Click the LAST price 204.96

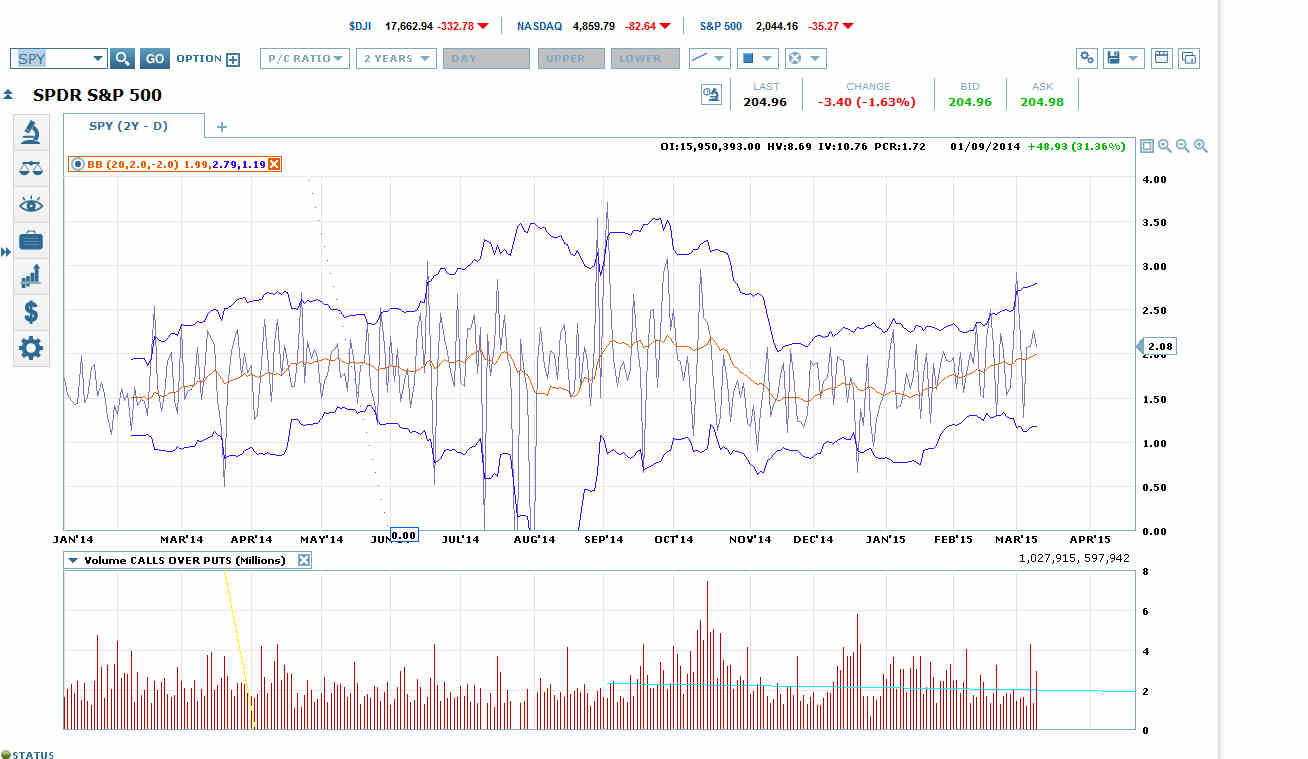point(765,102)
